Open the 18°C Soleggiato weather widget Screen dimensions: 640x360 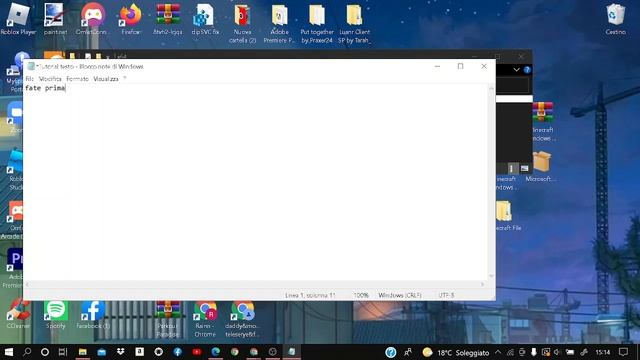pyautogui.click(x=456, y=352)
